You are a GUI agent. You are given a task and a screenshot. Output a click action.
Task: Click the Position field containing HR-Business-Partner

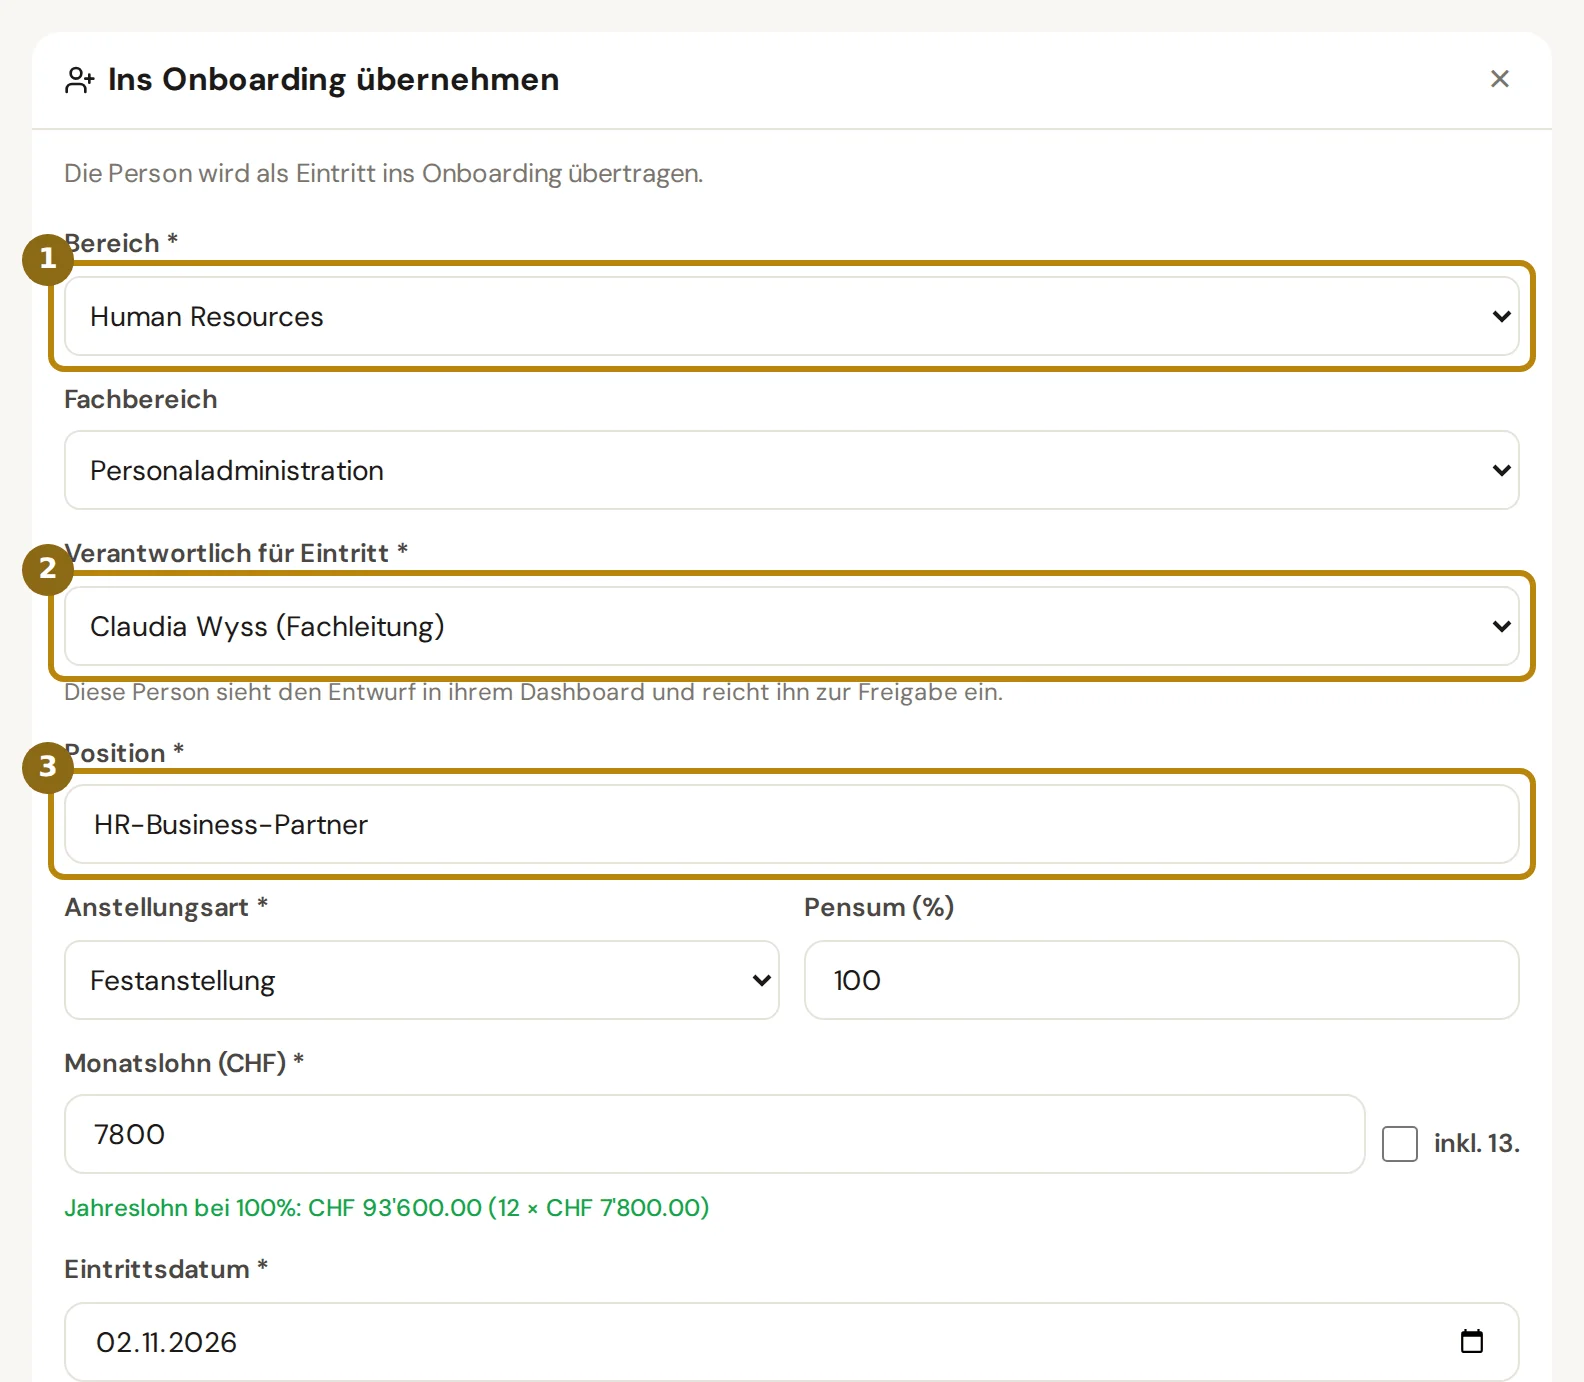(792, 824)
